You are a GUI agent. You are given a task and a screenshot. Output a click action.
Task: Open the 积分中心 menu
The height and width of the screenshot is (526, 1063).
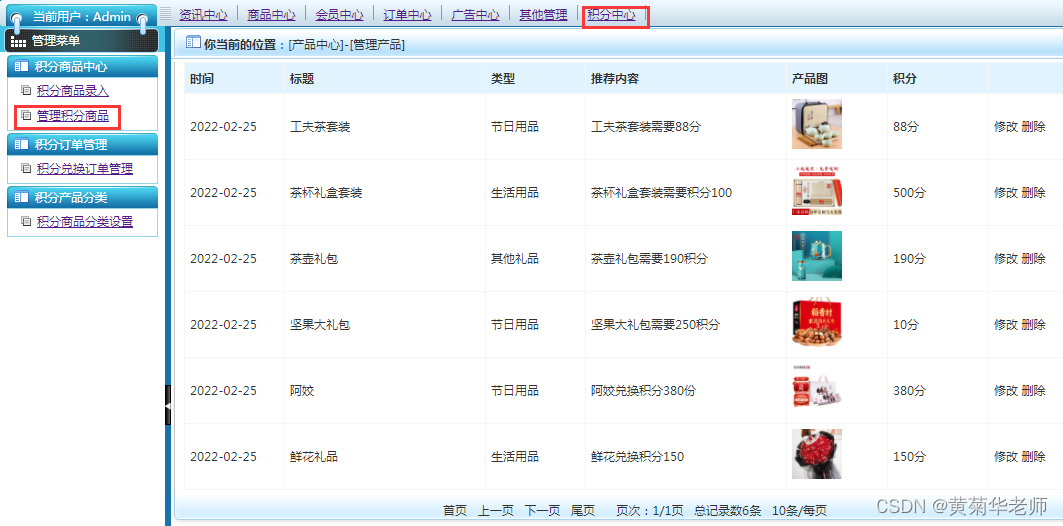(x=611, y=14)
